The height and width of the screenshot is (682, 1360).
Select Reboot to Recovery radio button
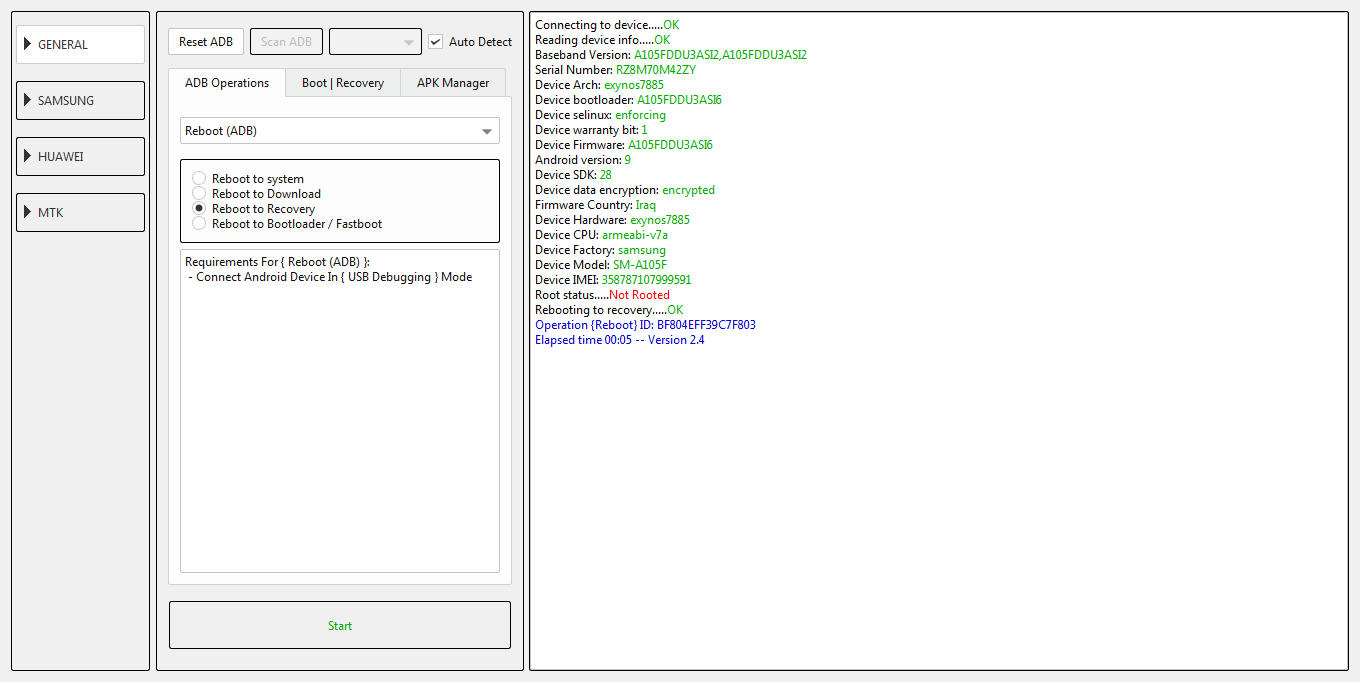click(199, 209)
